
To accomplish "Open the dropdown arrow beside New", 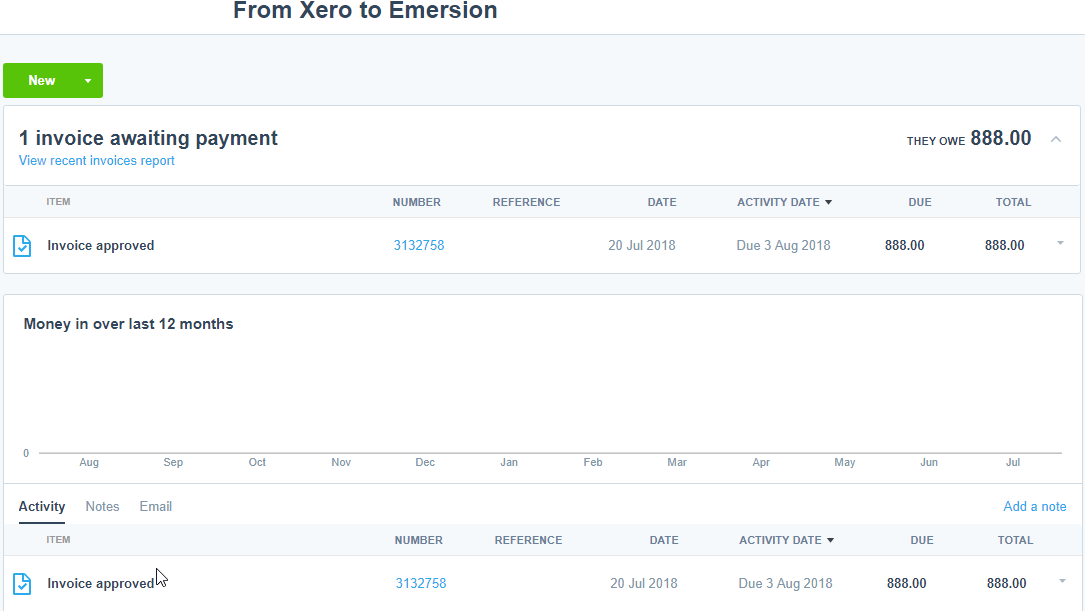I will 88,81.
